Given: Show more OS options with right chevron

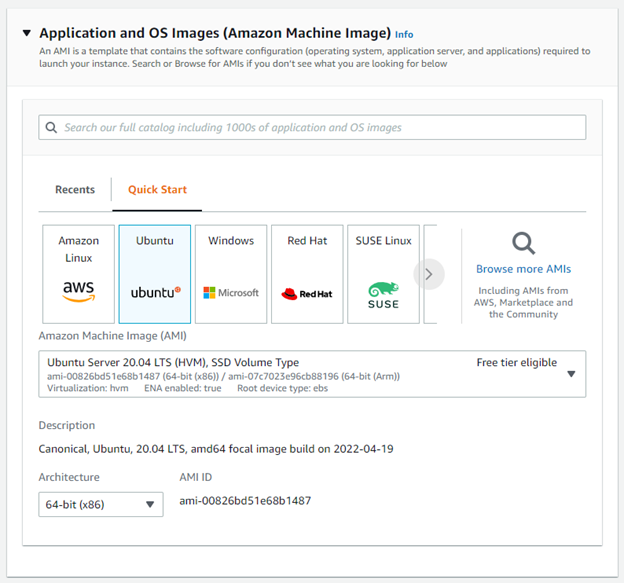Looking at the screenshot, I should 429,274.
